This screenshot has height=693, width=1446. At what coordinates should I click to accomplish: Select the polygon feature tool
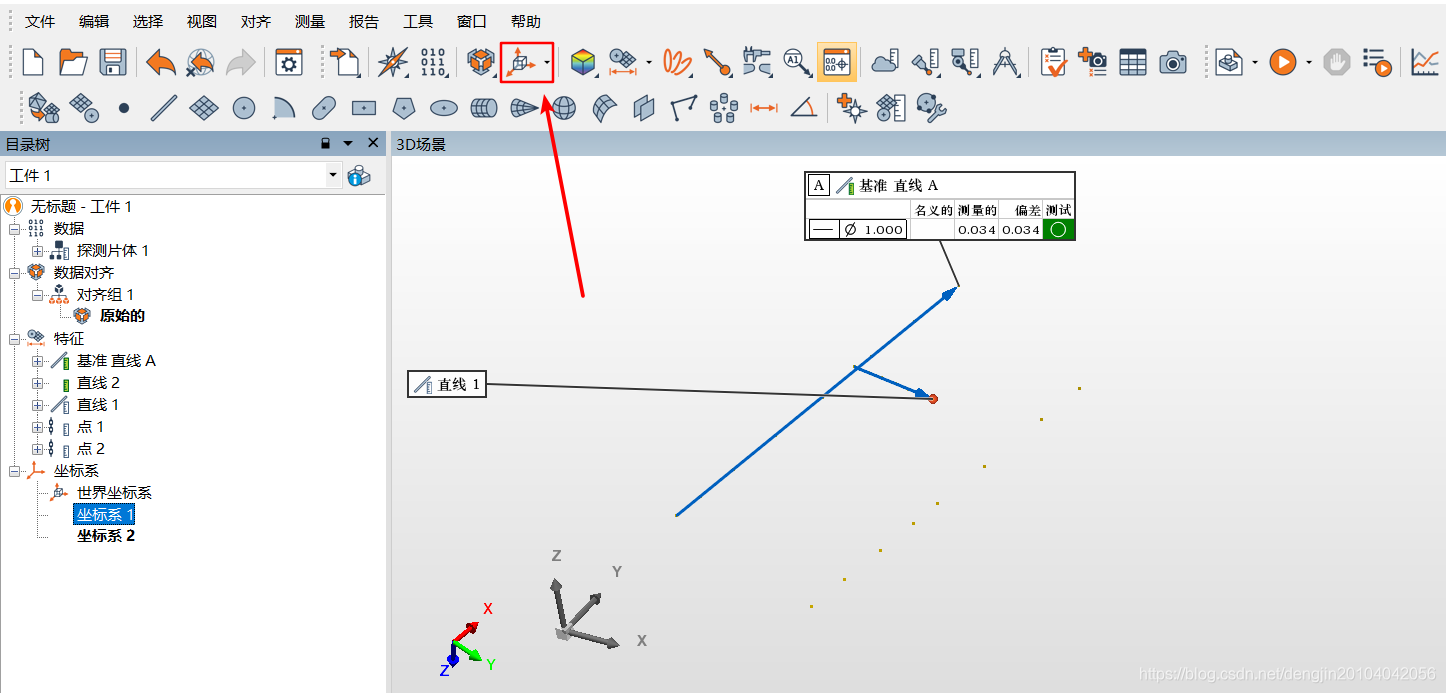(x=404, y=107)
